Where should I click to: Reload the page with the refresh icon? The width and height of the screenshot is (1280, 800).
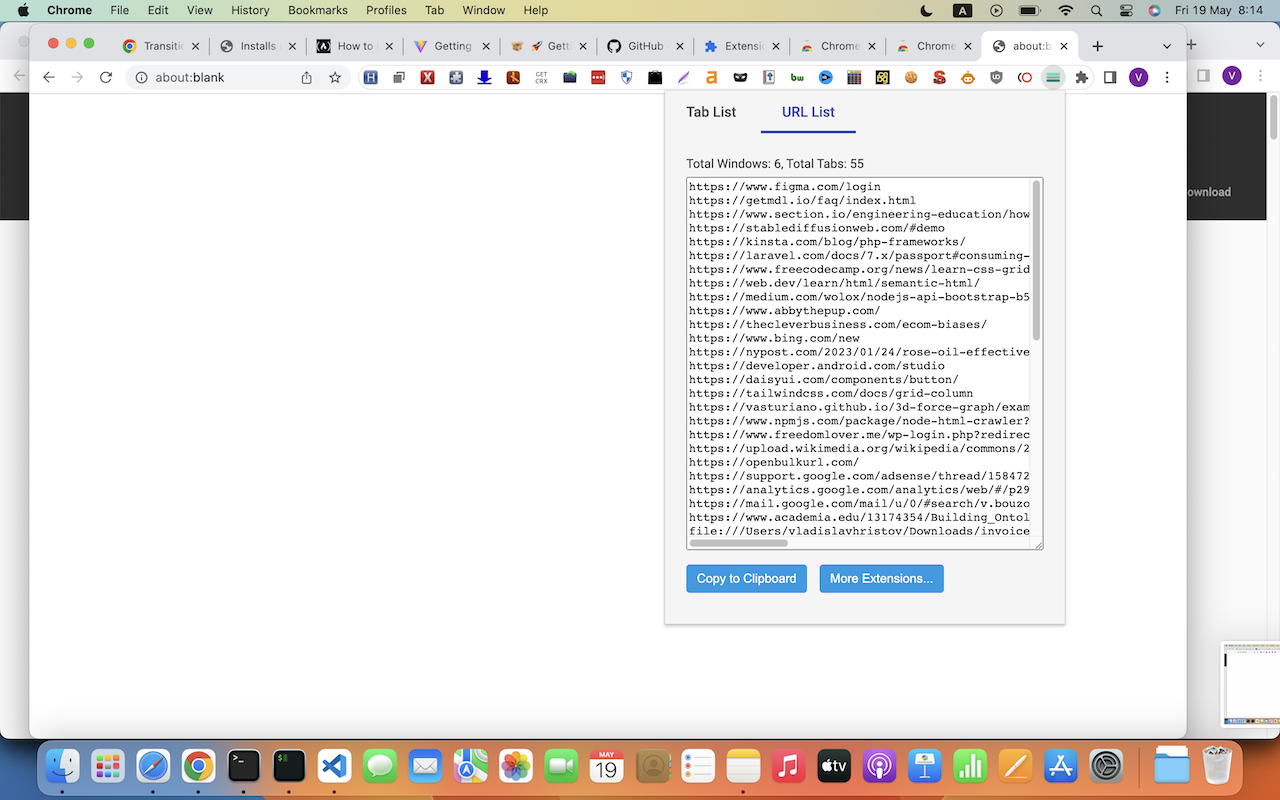(106, 77)
